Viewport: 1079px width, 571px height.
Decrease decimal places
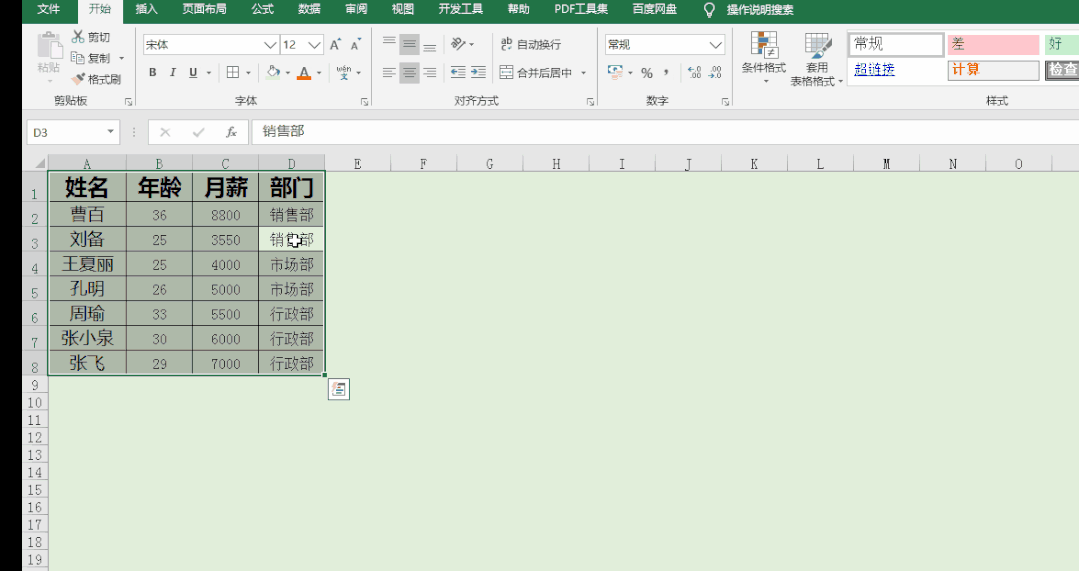pos(715,72)
